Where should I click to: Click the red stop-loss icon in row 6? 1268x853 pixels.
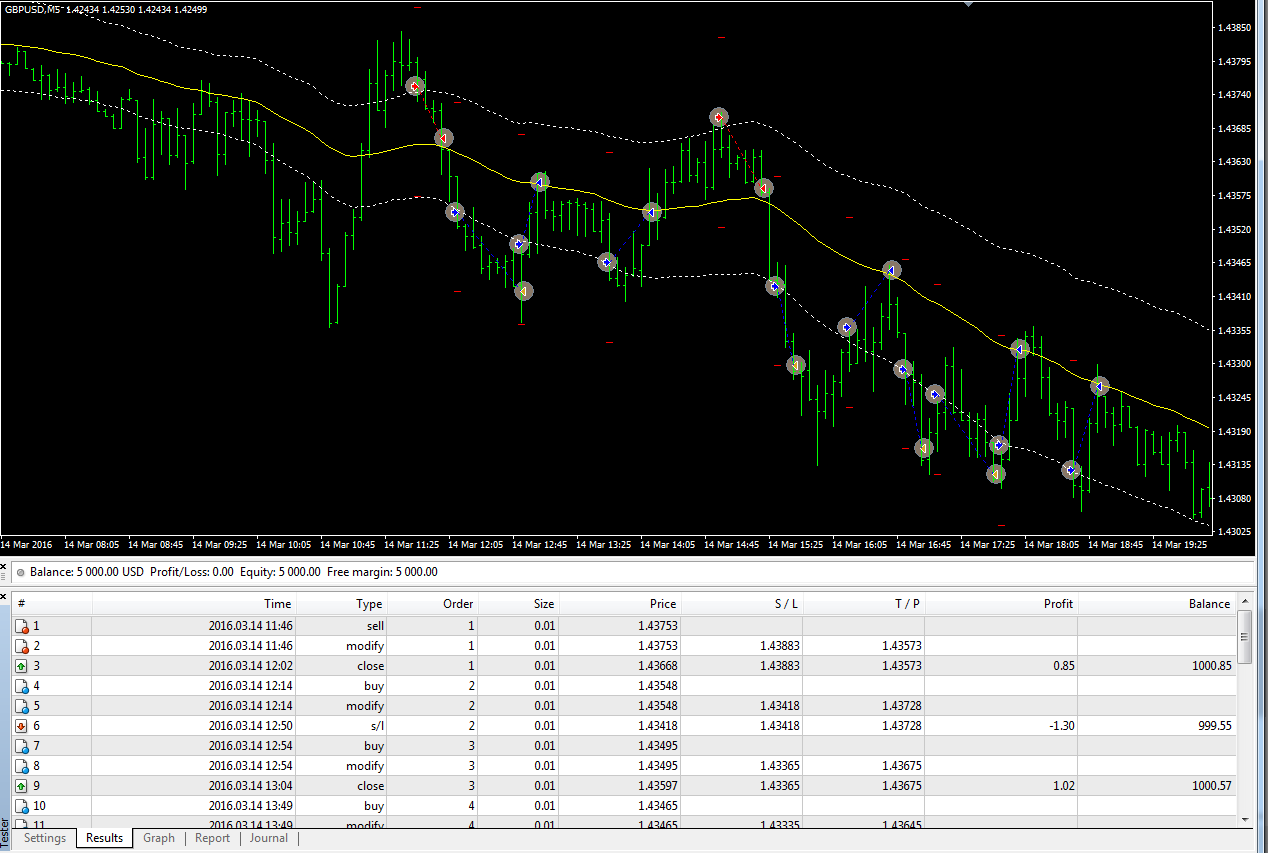(x=22, y=726)
